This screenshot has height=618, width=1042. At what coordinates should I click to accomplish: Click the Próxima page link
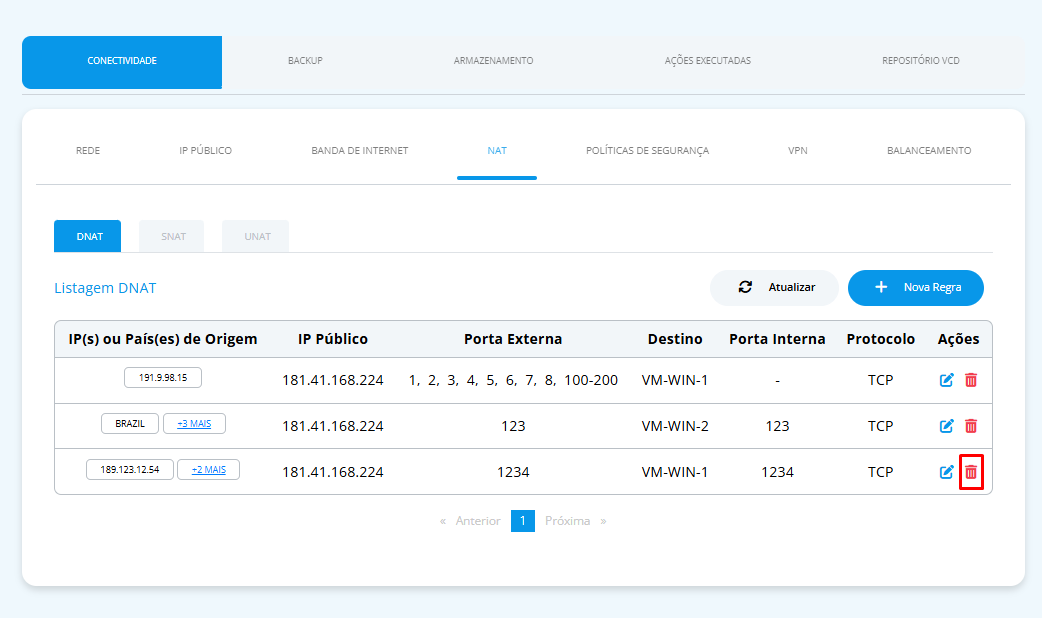click(x=568, y=521)
